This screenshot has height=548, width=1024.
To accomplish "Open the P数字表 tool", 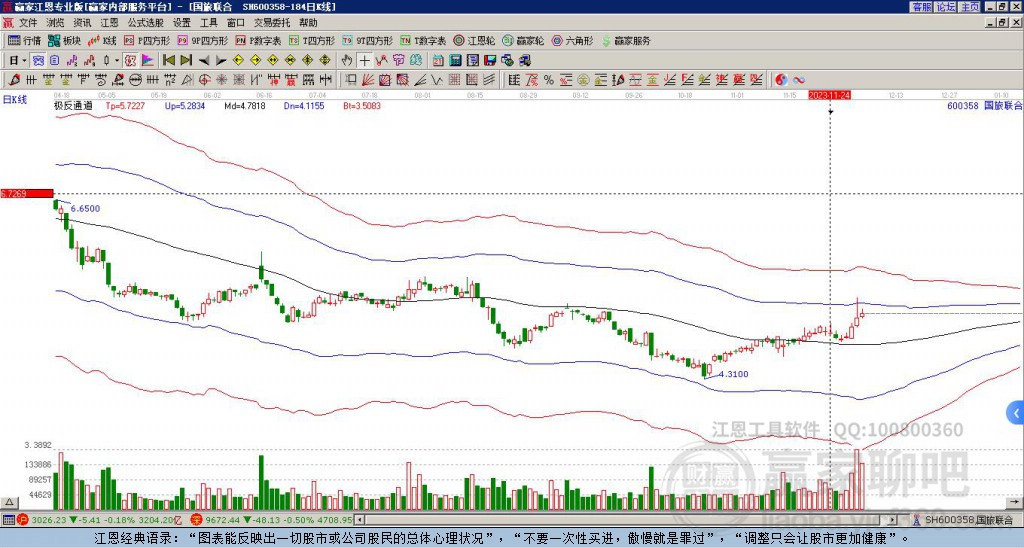I will [x=258, y=40].
